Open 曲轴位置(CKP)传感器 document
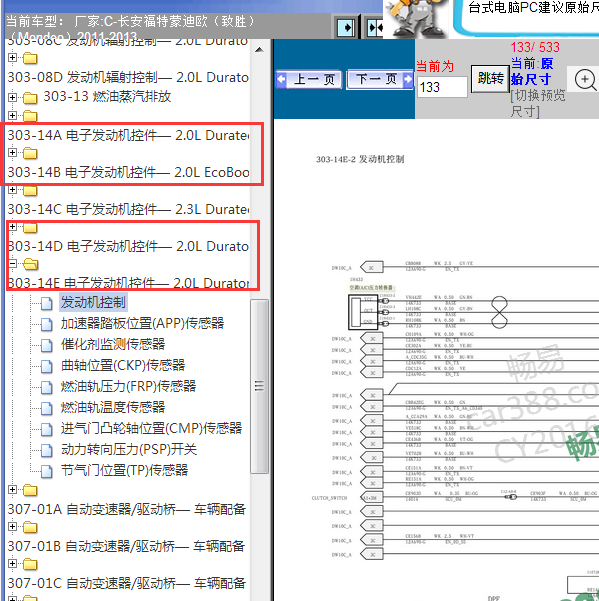This screenshot has width=599, height=601. point(123,365)
